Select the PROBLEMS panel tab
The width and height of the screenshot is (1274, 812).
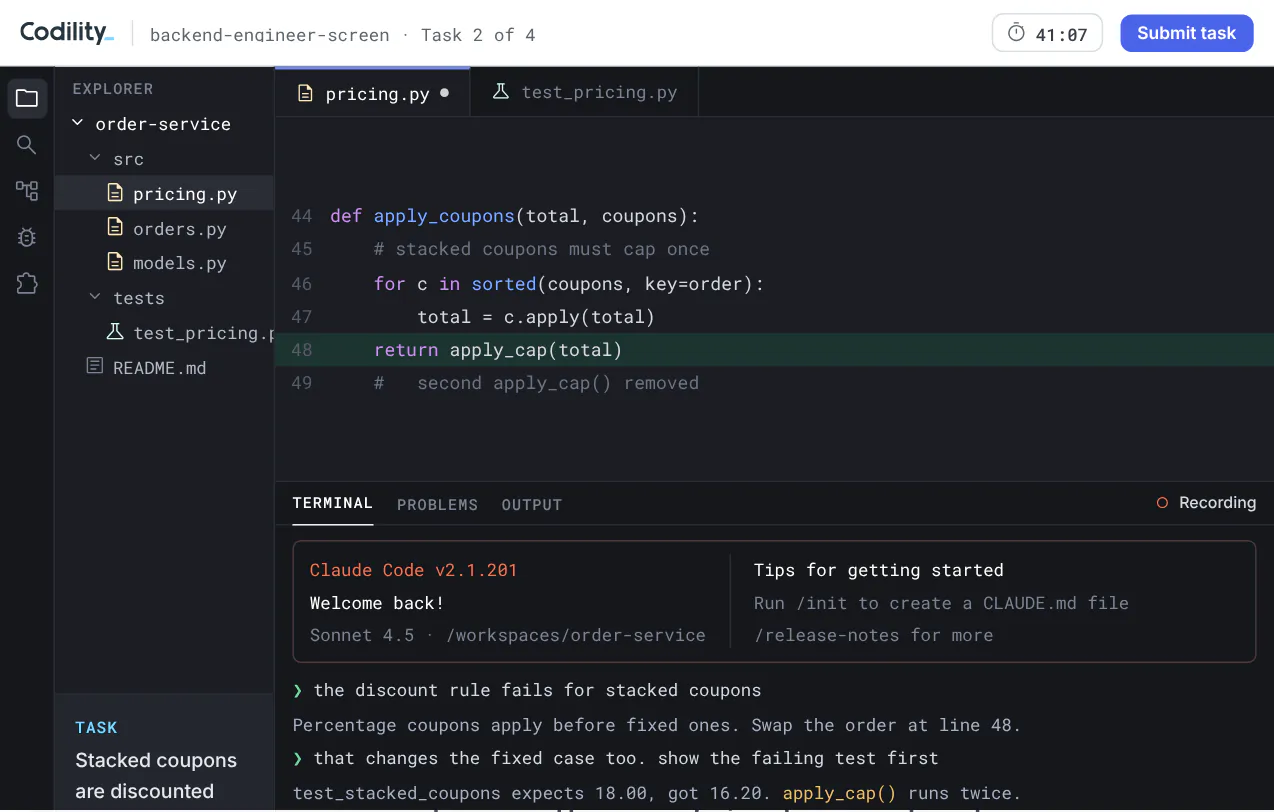coord(437,505)
